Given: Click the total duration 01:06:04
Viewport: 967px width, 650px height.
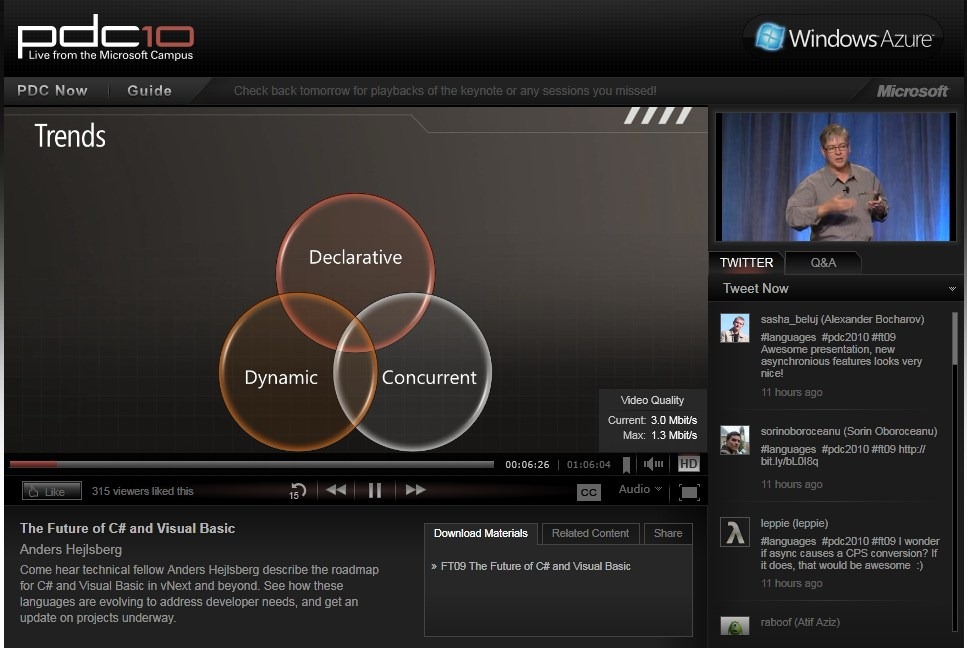Looking at the screenshot, I should (589, 464).
